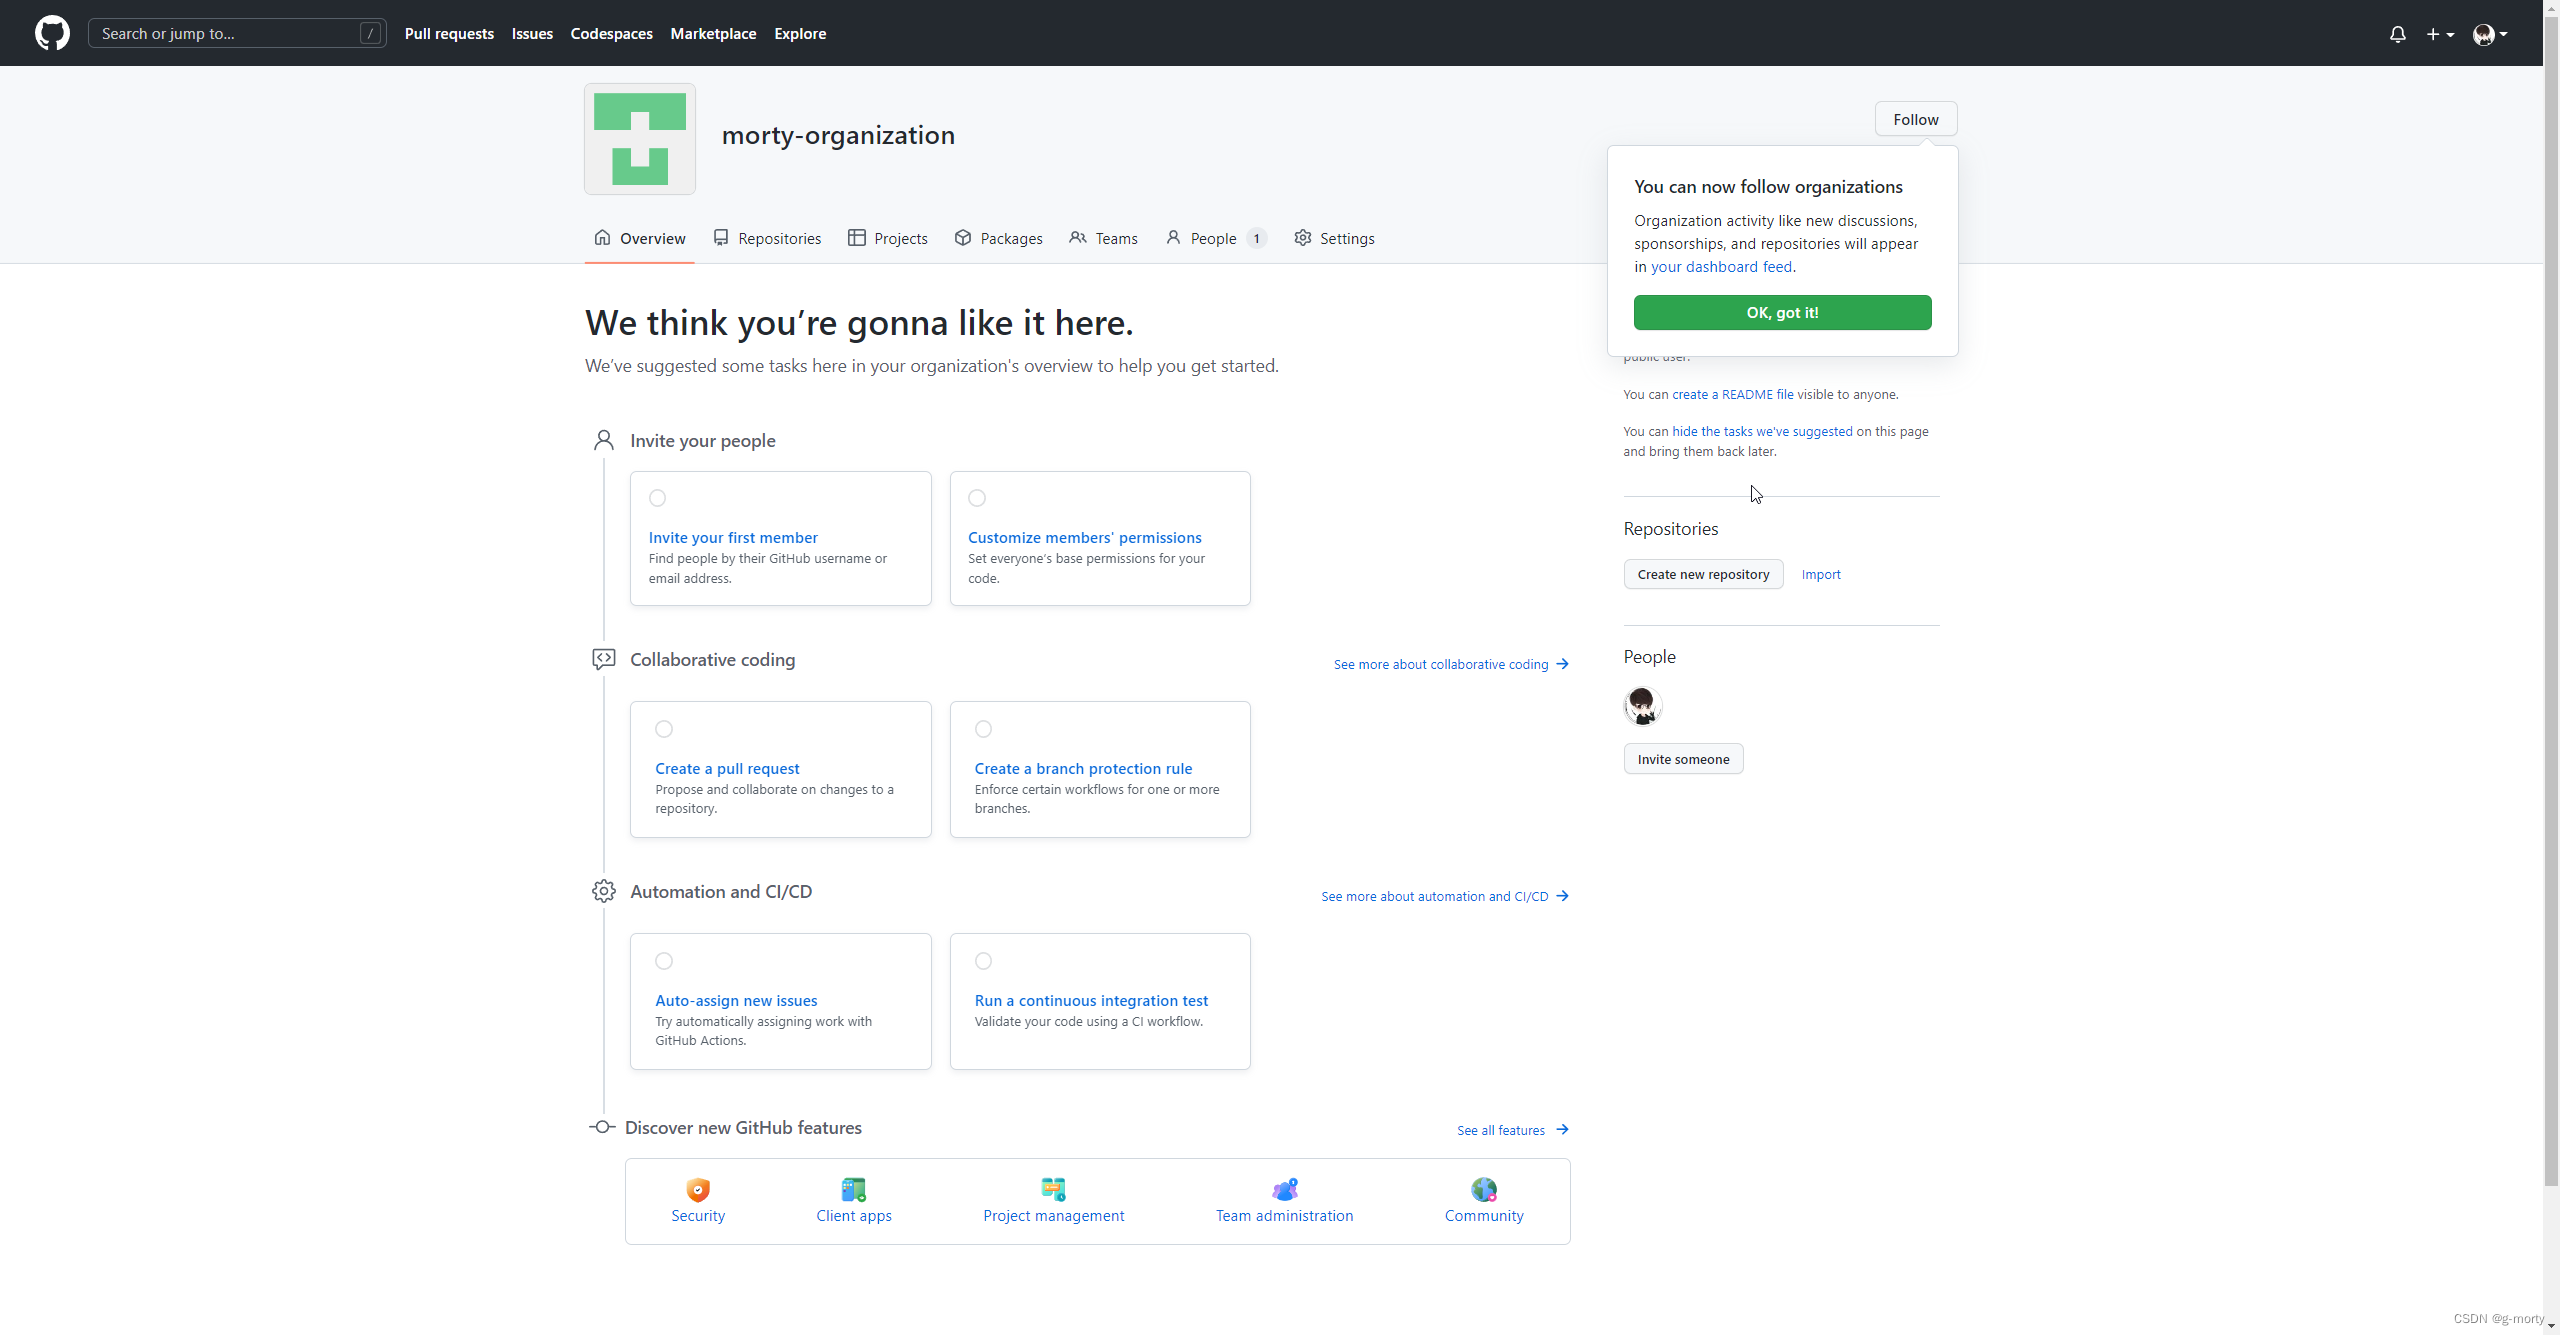Click create a README file link
Viewport: 2560px width, 1335px height.
1733,394
